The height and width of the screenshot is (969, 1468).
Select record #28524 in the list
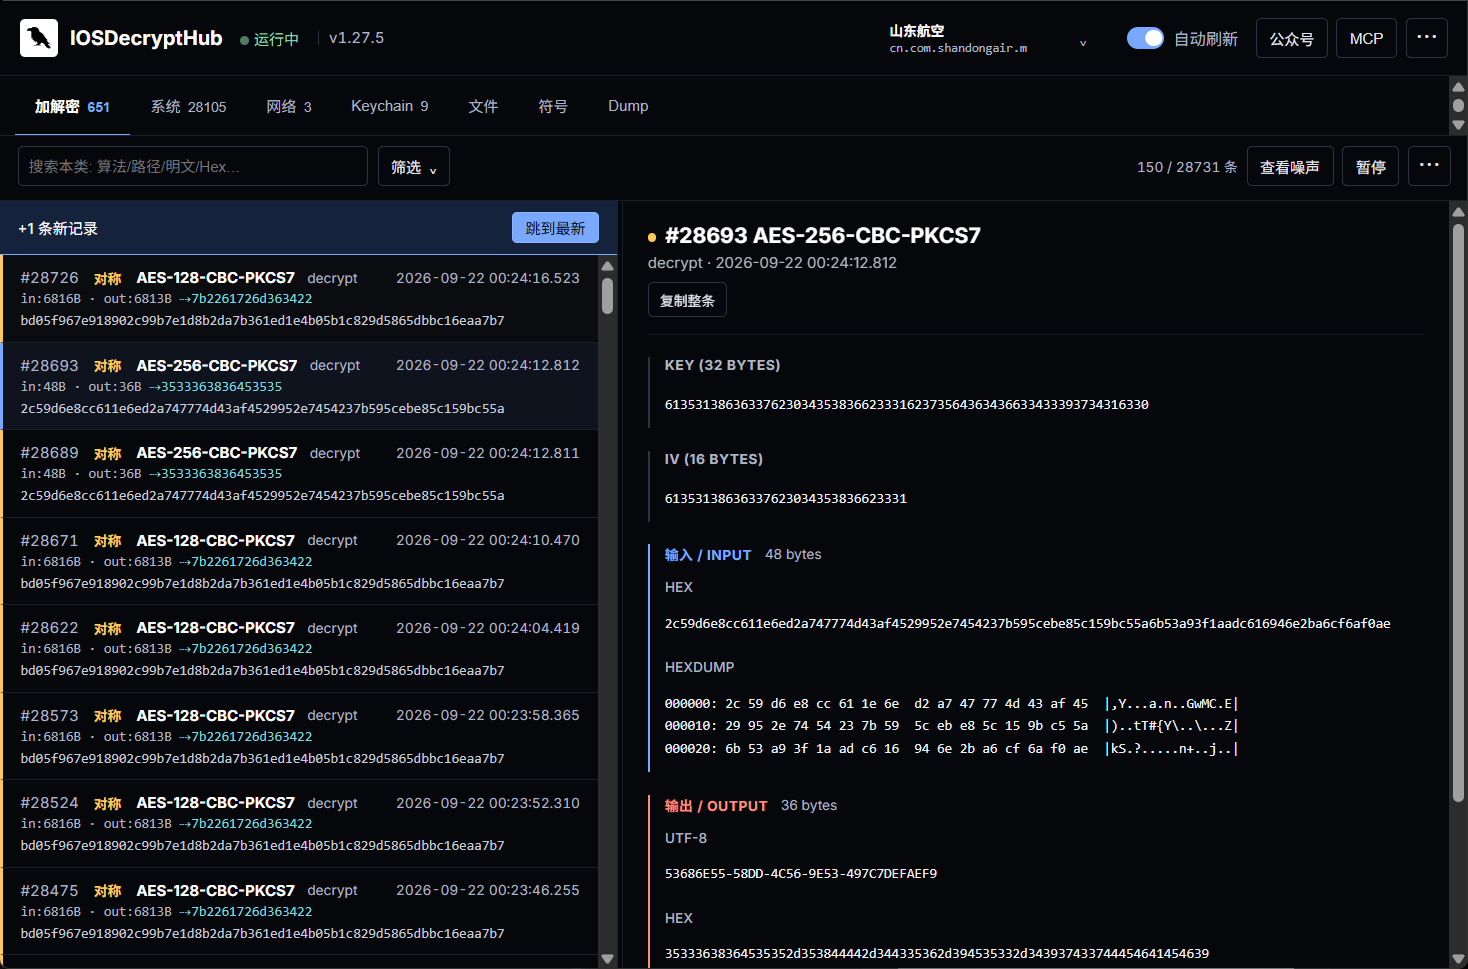click(x=300, y=823)
